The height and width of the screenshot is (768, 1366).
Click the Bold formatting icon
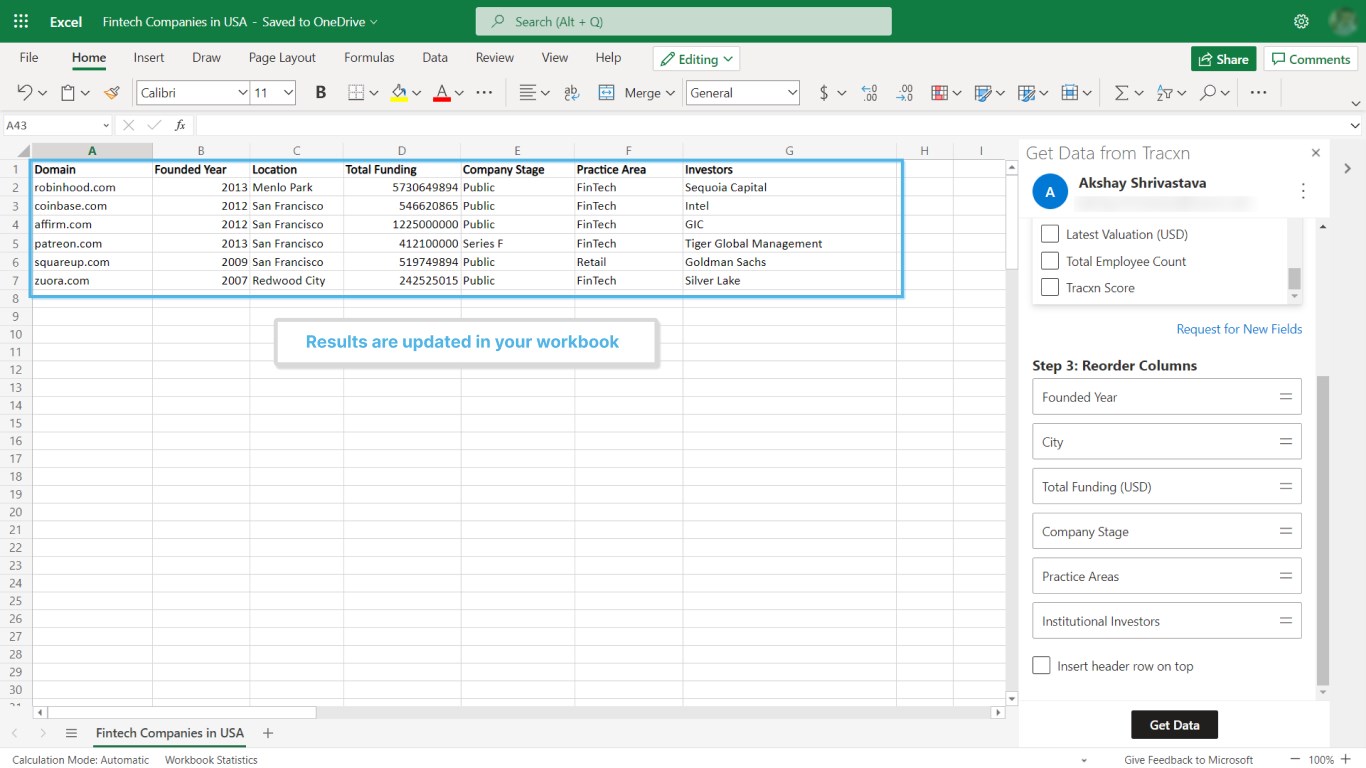pyautogui.click(x=321, y=93)
